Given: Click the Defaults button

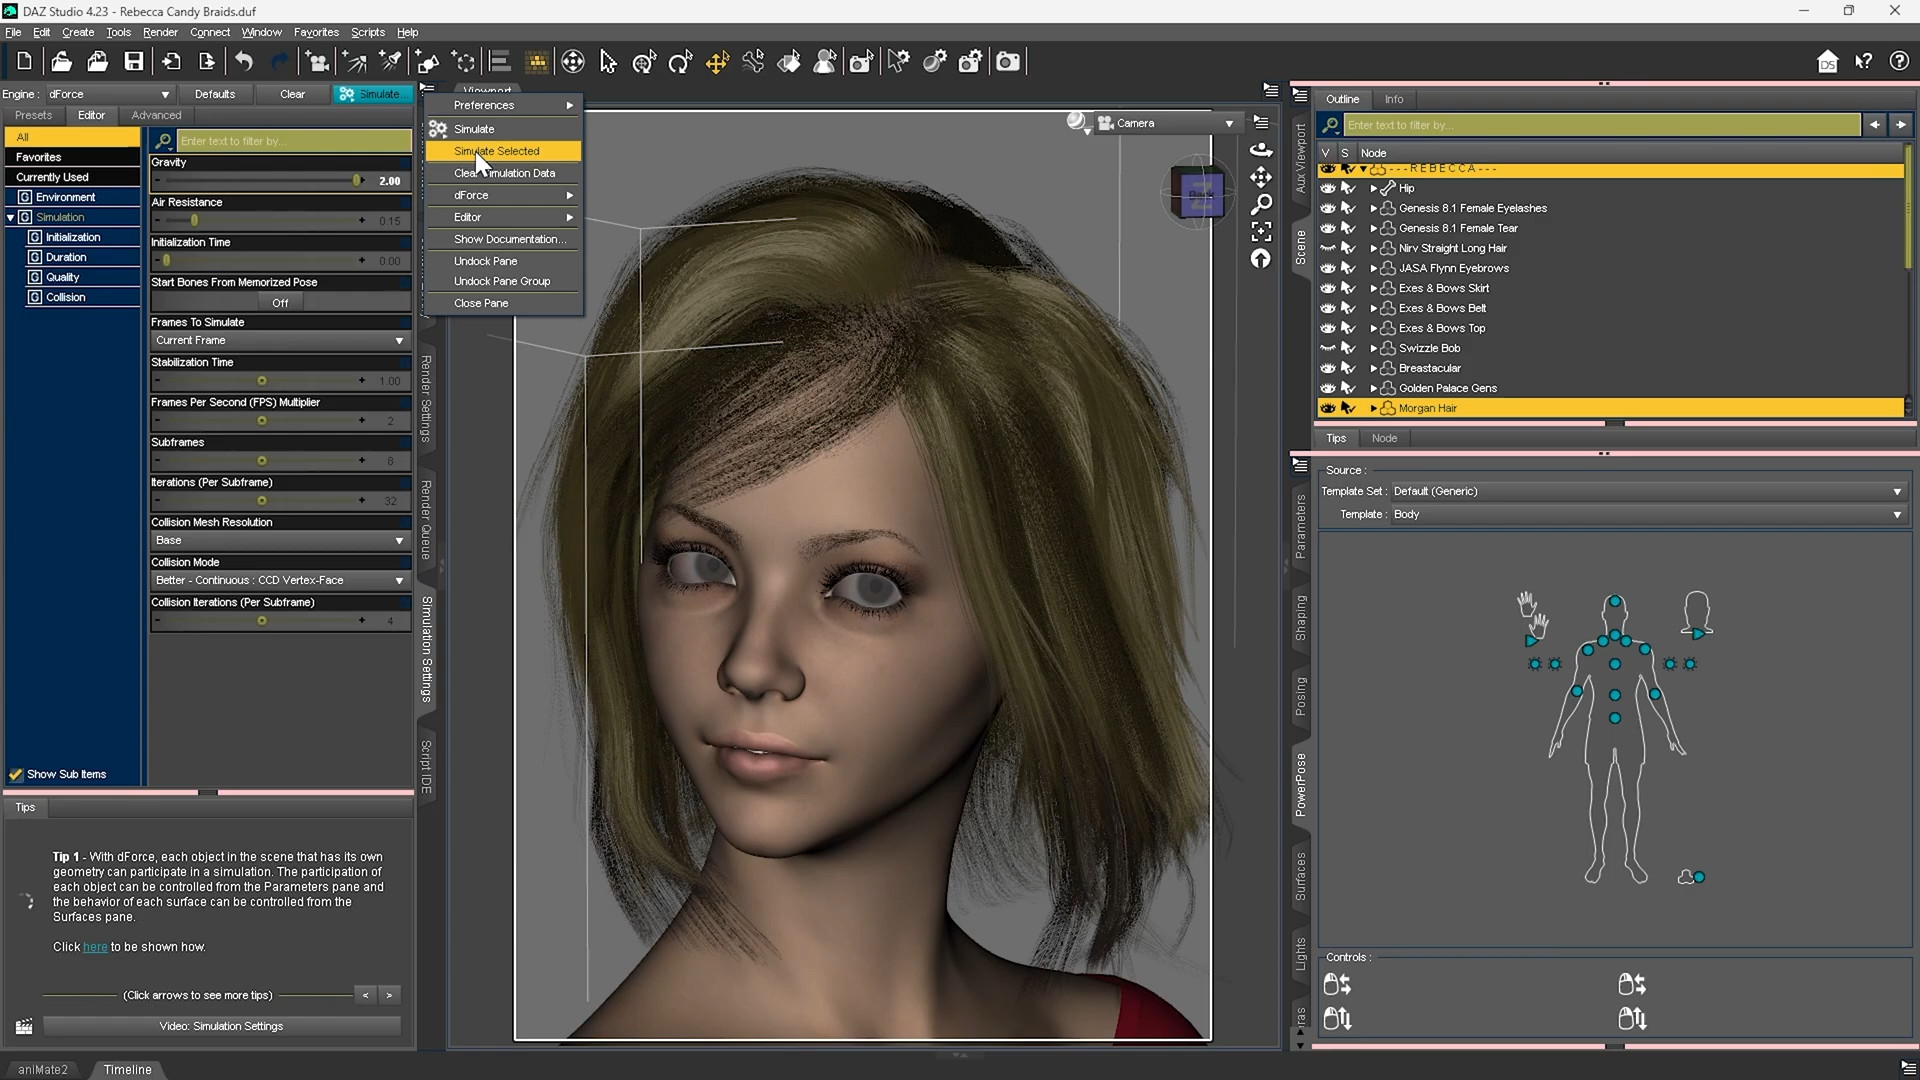Looking at the screenshot, I should click(215, 94).
